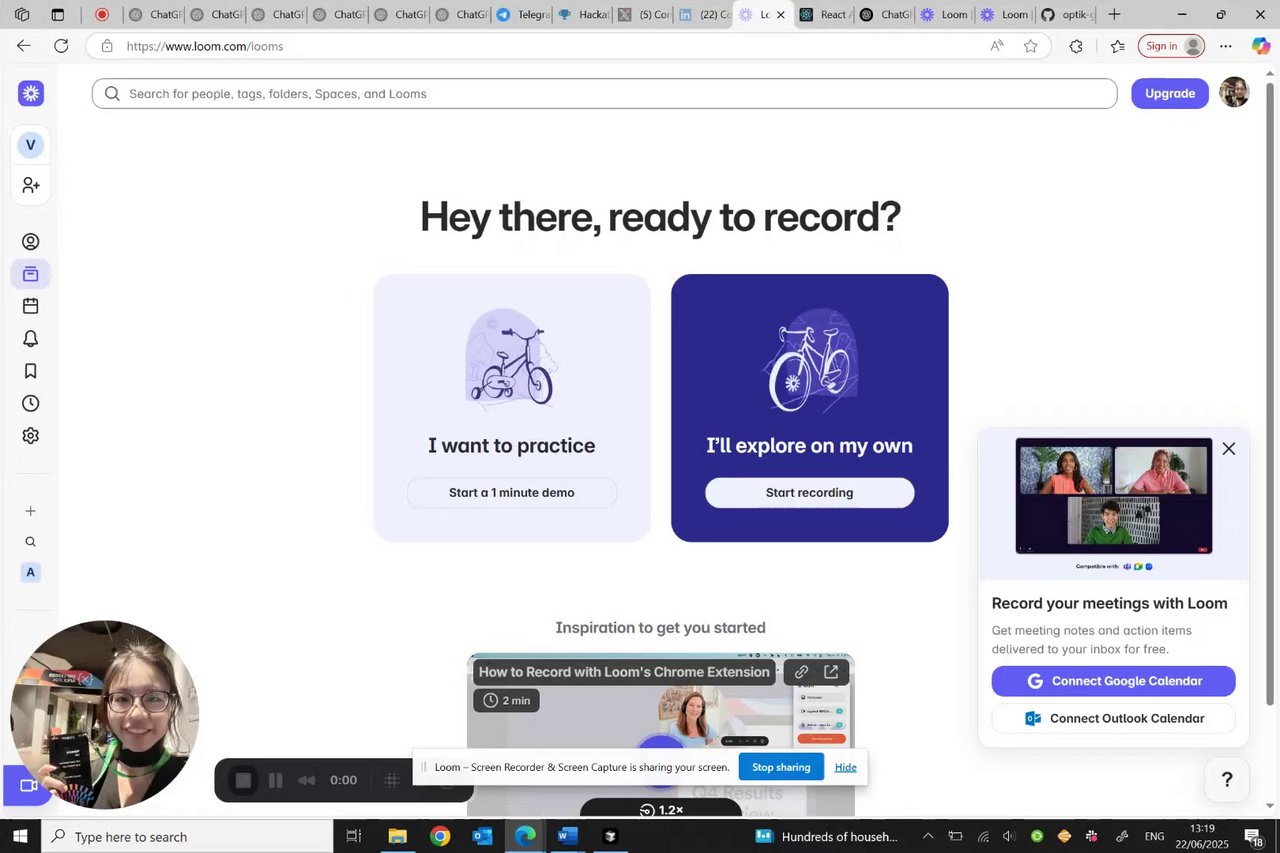This screenshot has height=853, width=1280.
Task: Open the notifications bell icon
Action: 31,339
